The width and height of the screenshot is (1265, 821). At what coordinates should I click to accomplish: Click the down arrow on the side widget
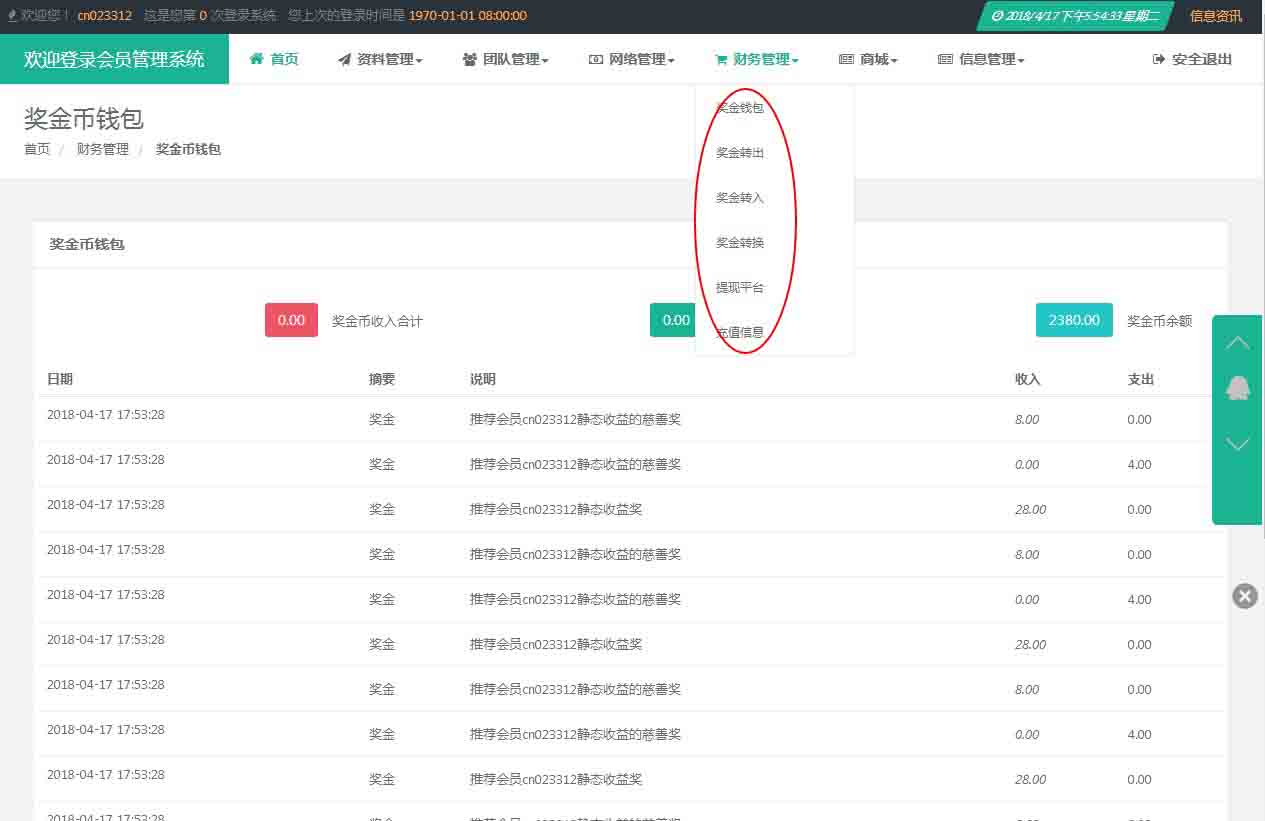[1238, 444]
